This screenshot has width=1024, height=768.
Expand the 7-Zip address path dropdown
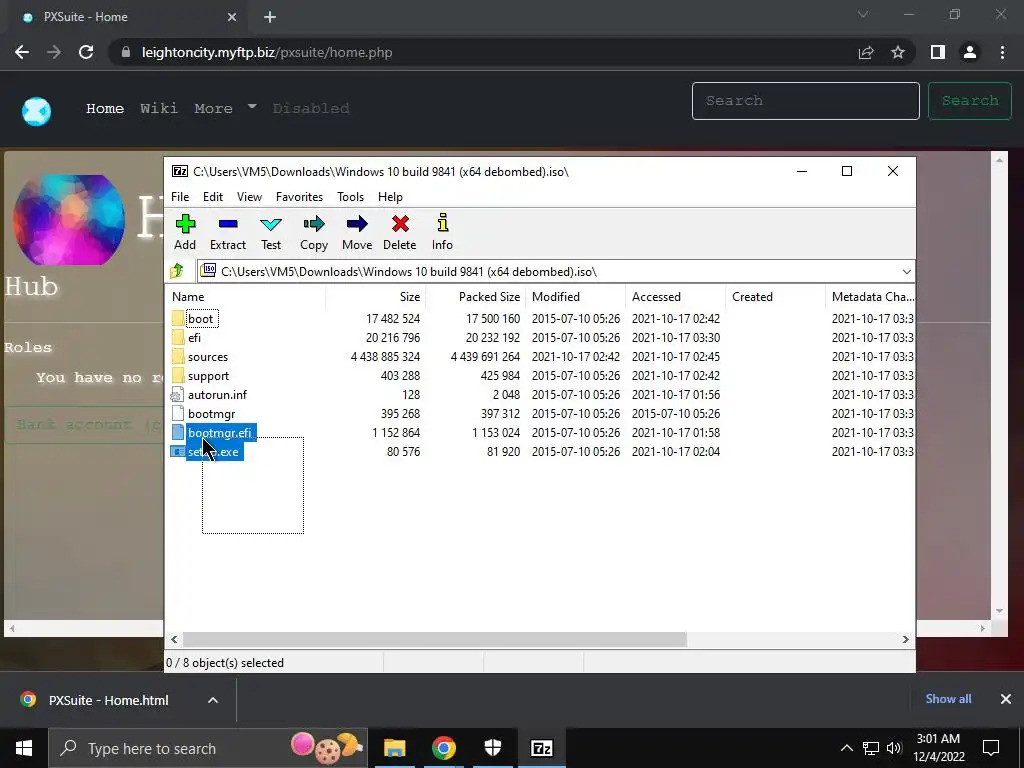coord(906,272)
